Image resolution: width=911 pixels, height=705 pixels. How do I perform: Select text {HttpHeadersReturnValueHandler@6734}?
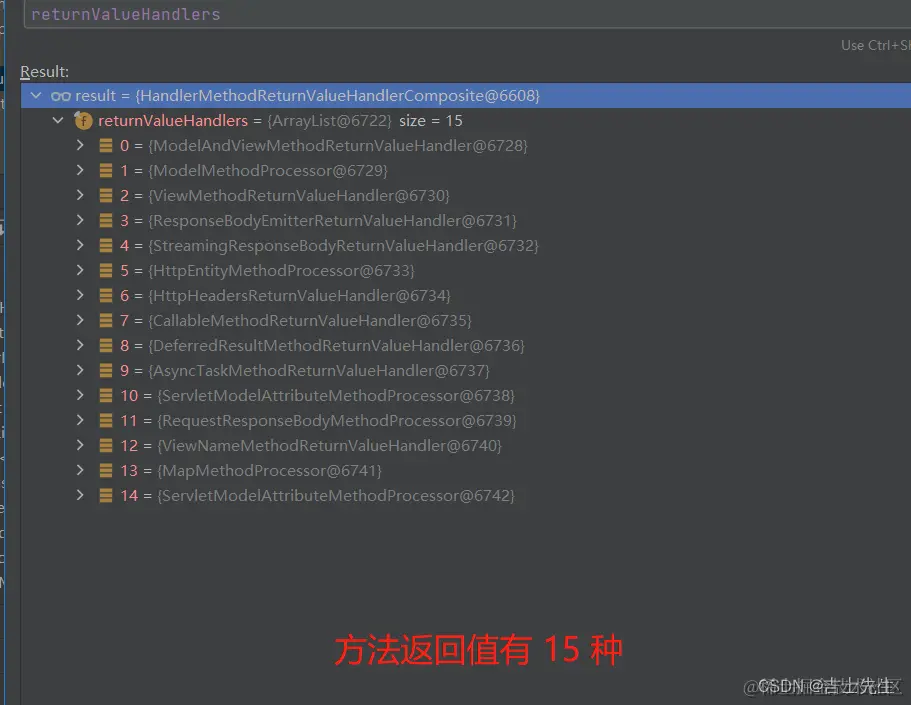coord(299,295)
